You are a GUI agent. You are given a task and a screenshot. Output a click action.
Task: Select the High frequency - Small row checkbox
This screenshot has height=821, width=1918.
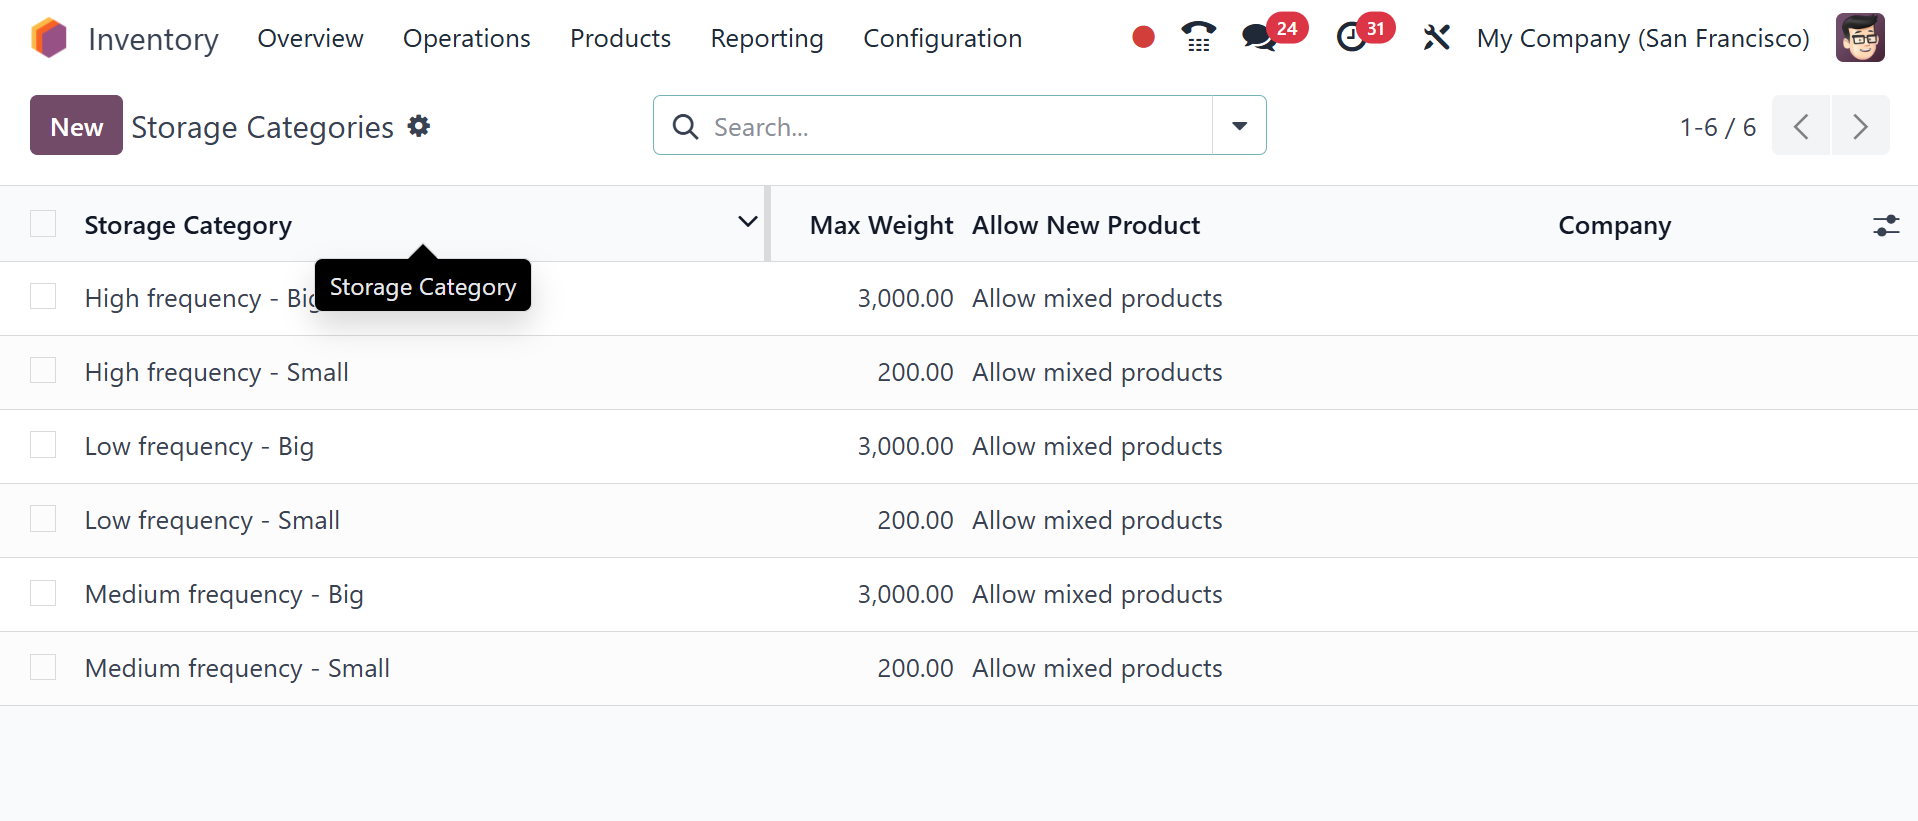[43, 371]
